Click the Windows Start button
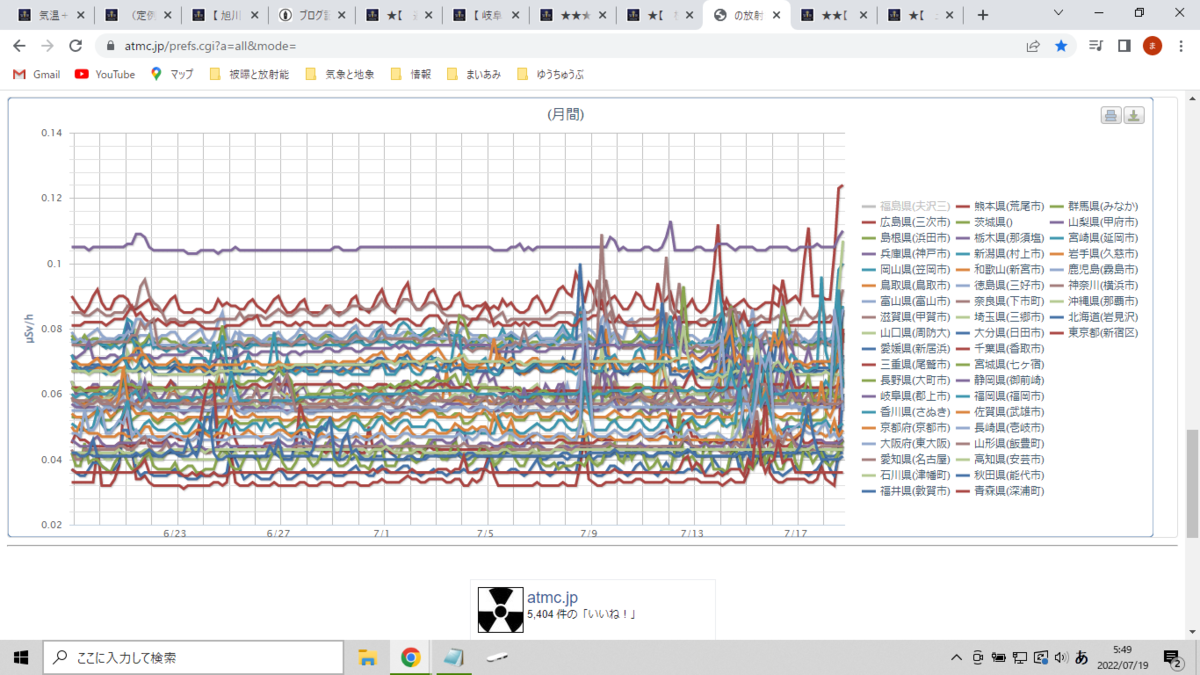Viewport: 1200px width, 675px height. 20,658
